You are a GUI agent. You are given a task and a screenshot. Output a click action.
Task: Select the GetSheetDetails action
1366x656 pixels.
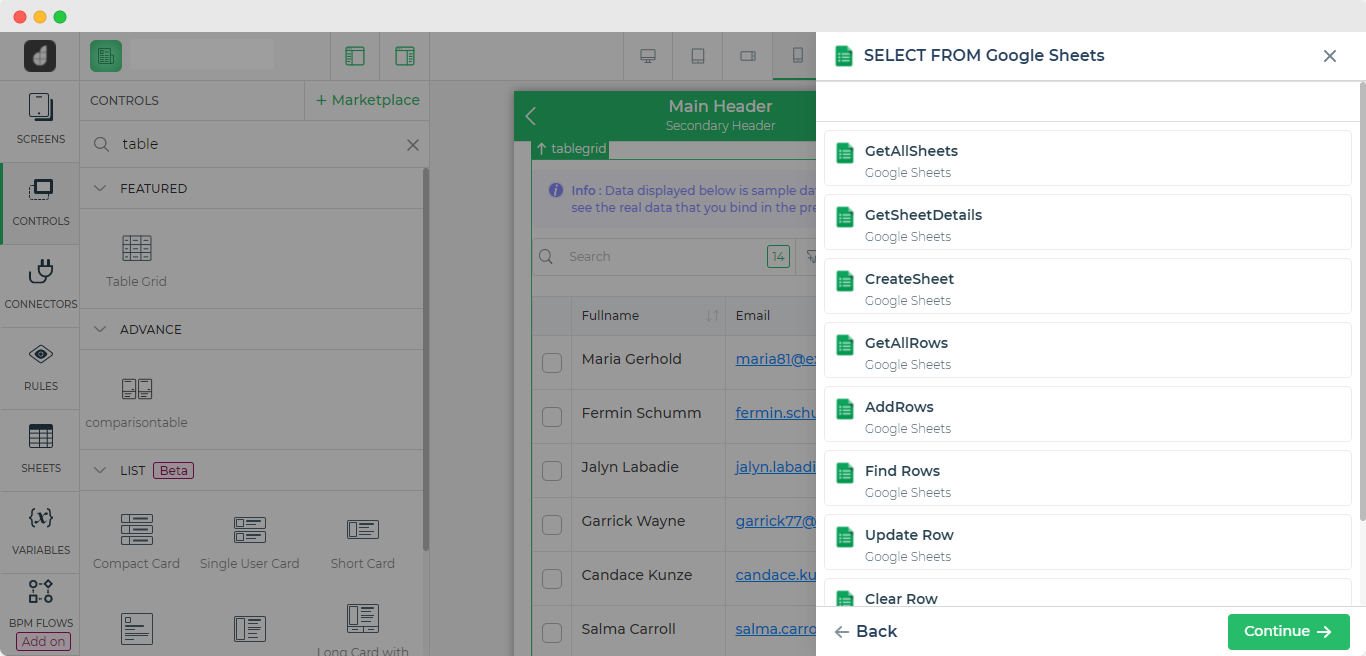tap(1087, 222)
